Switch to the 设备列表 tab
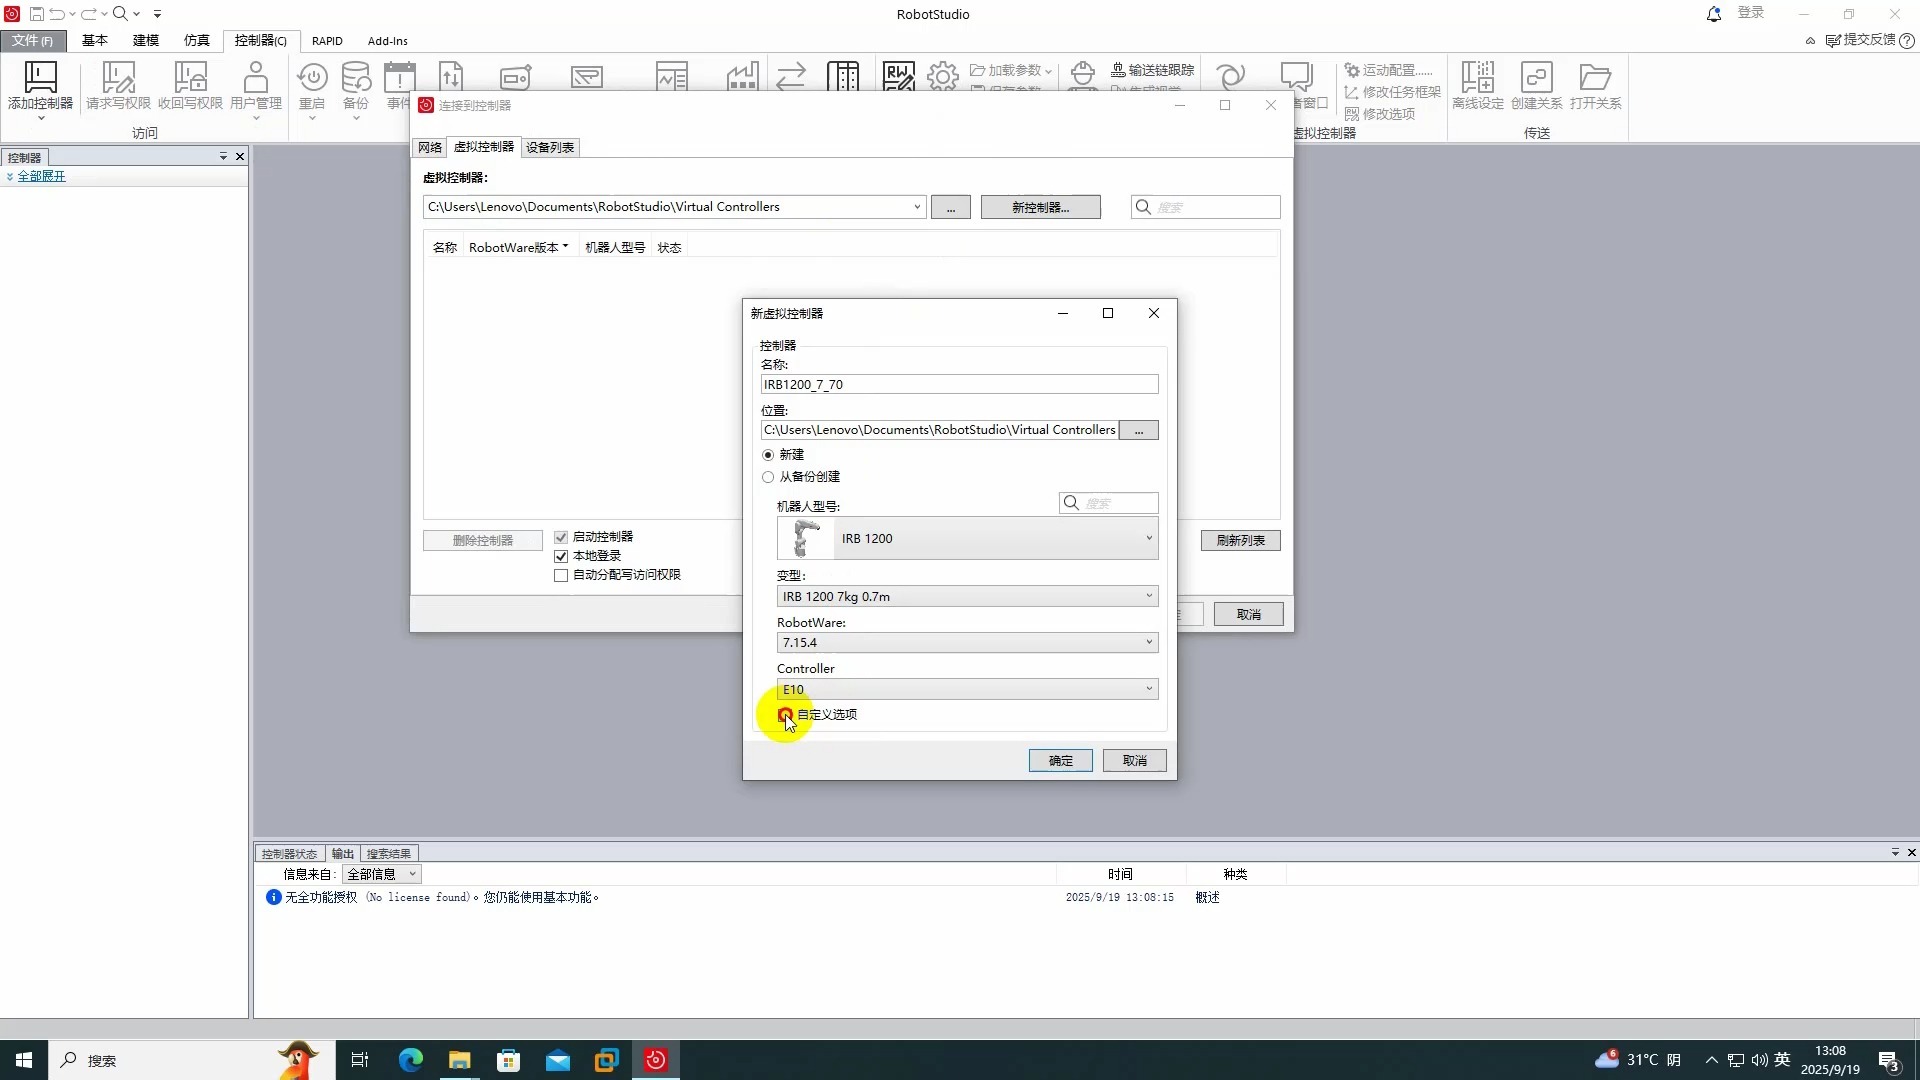 549,147
